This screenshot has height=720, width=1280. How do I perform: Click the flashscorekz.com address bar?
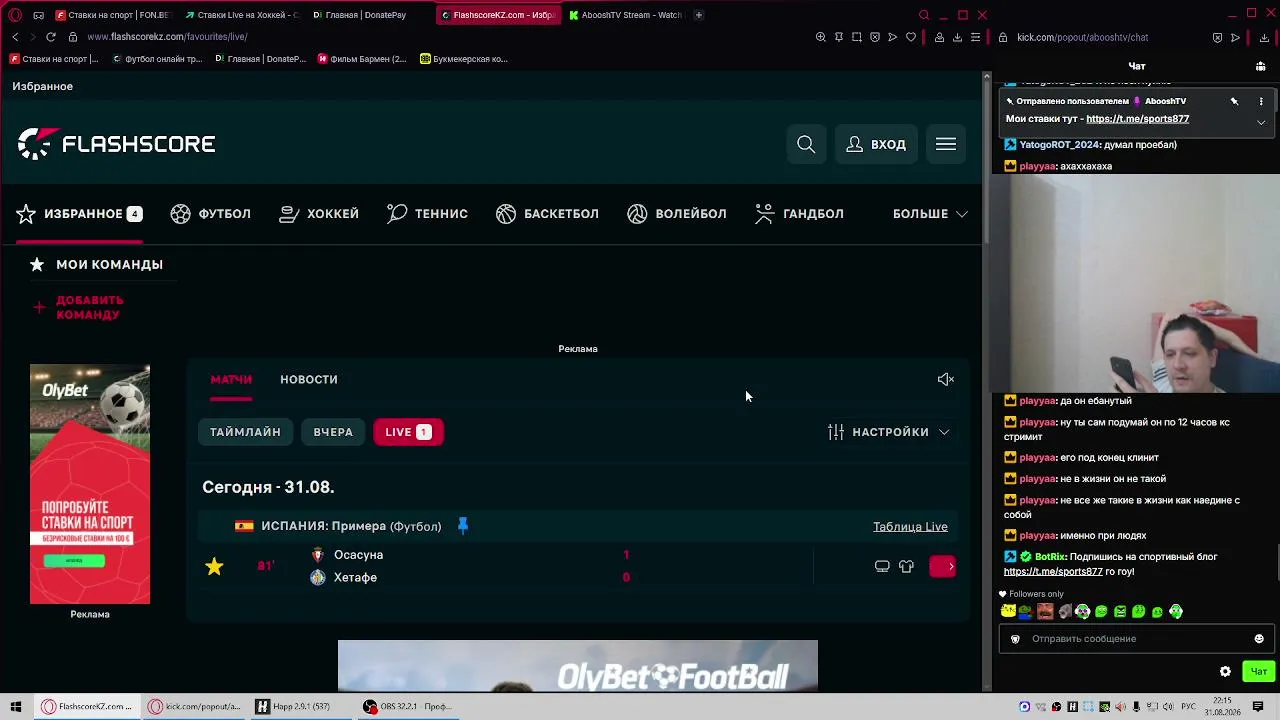click(167, 37)
